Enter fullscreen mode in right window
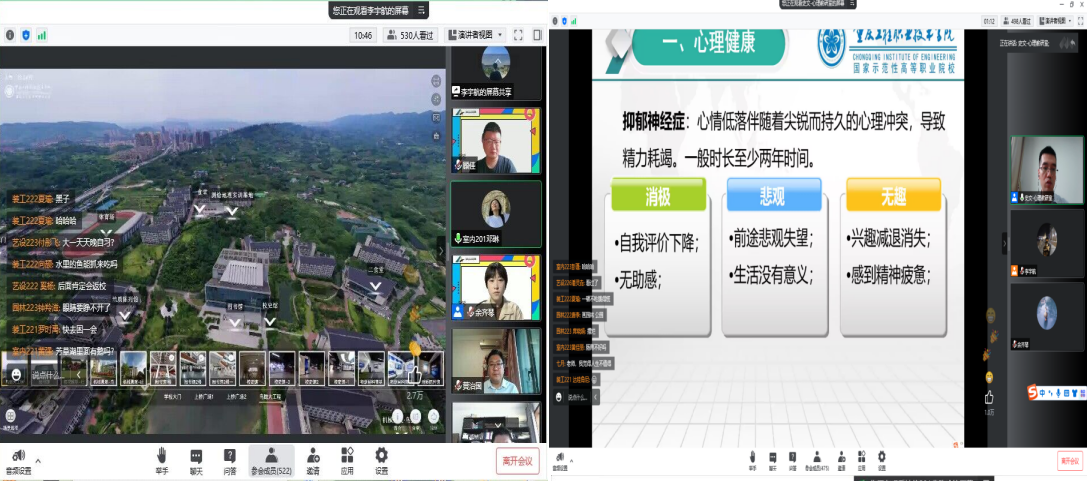Image resolution: width=1090 pixels, height=481 pixels. click(1080, 21)
